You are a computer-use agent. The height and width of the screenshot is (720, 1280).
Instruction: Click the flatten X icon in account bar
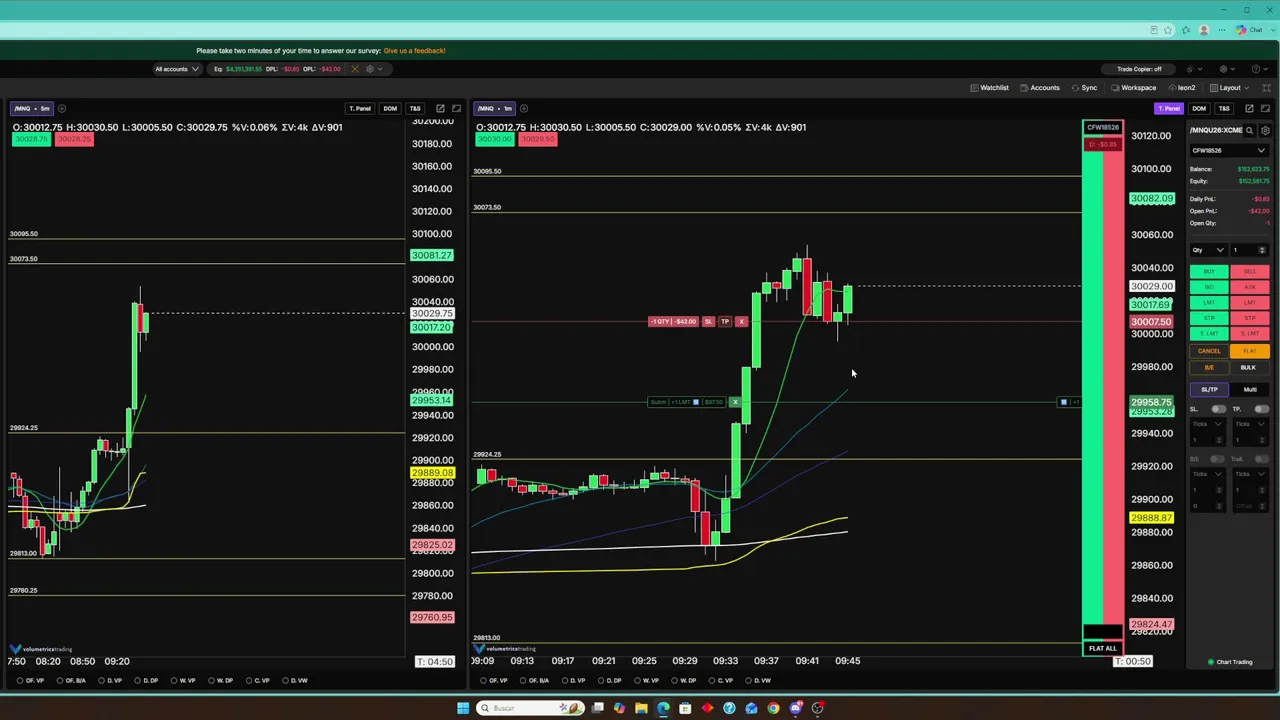(x=354, y=69)
